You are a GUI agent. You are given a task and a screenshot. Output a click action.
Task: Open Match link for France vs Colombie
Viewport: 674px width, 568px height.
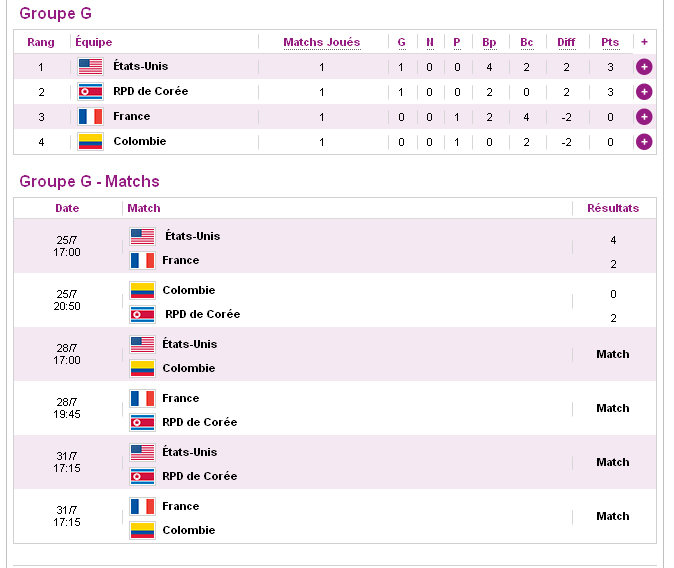click(613, 516)
